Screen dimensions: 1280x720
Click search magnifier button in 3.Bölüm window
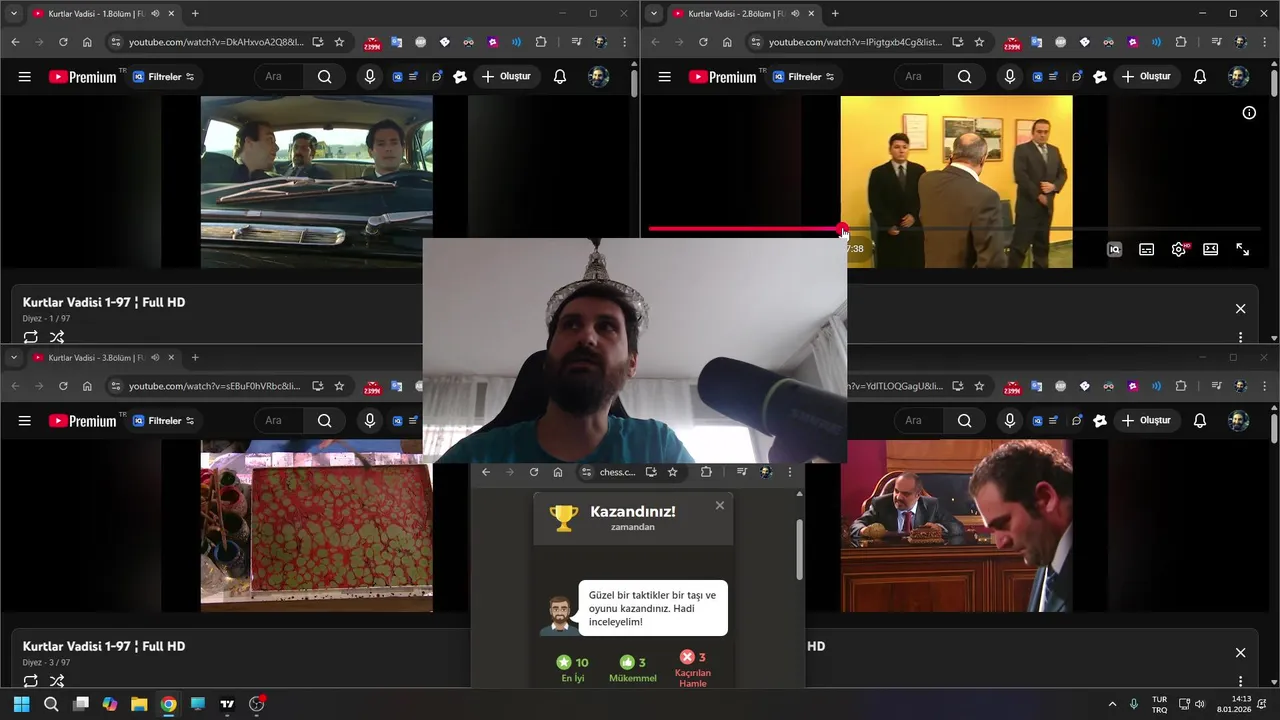[x=325, y=421]
